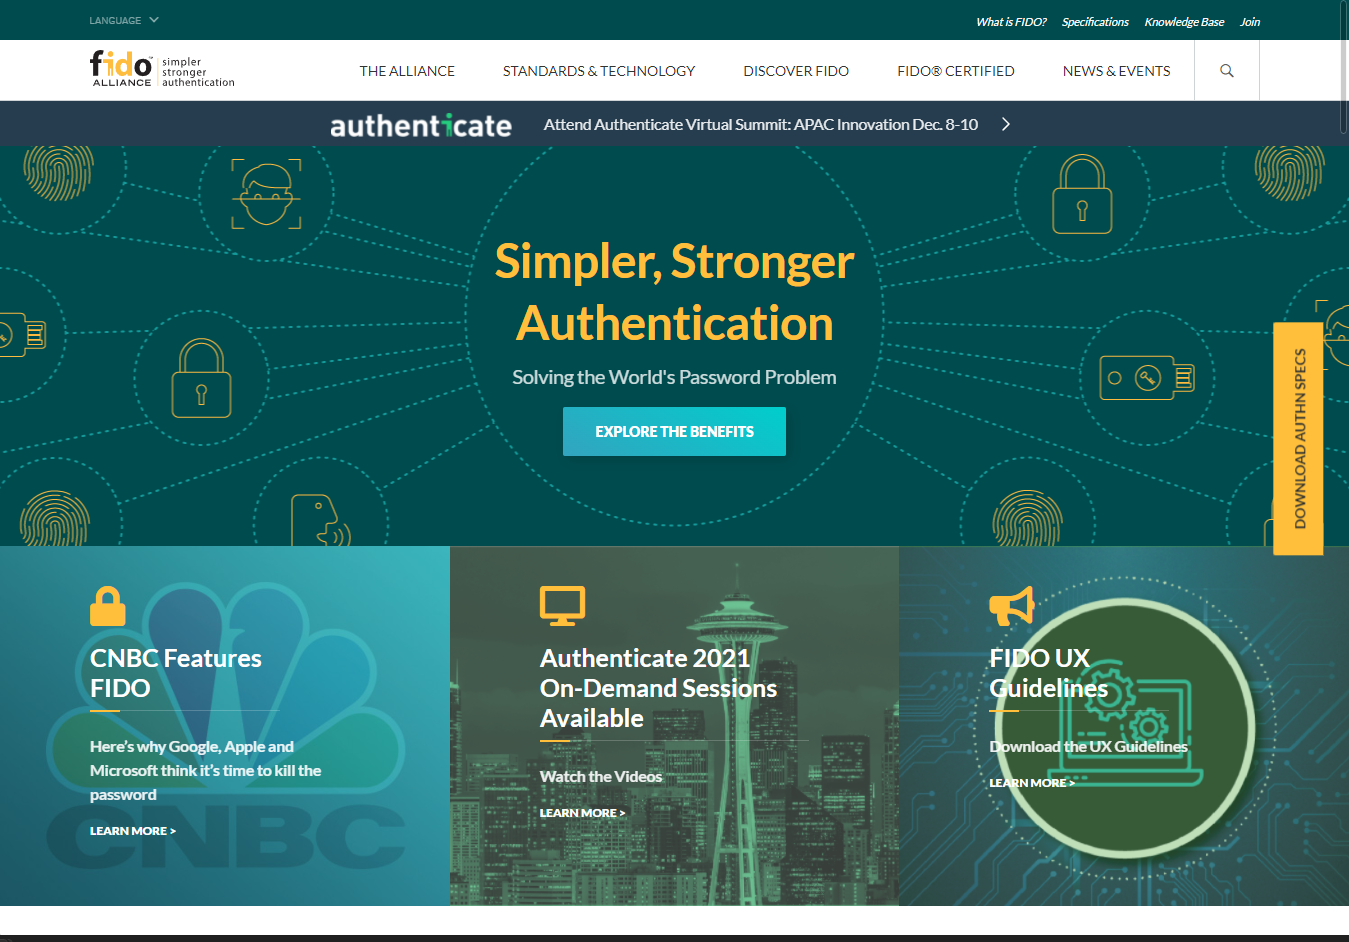Click the FIDO UX Guidelines heading
The width and height of the screenshot is (1349, 942).
click(x=1049, y=673)
